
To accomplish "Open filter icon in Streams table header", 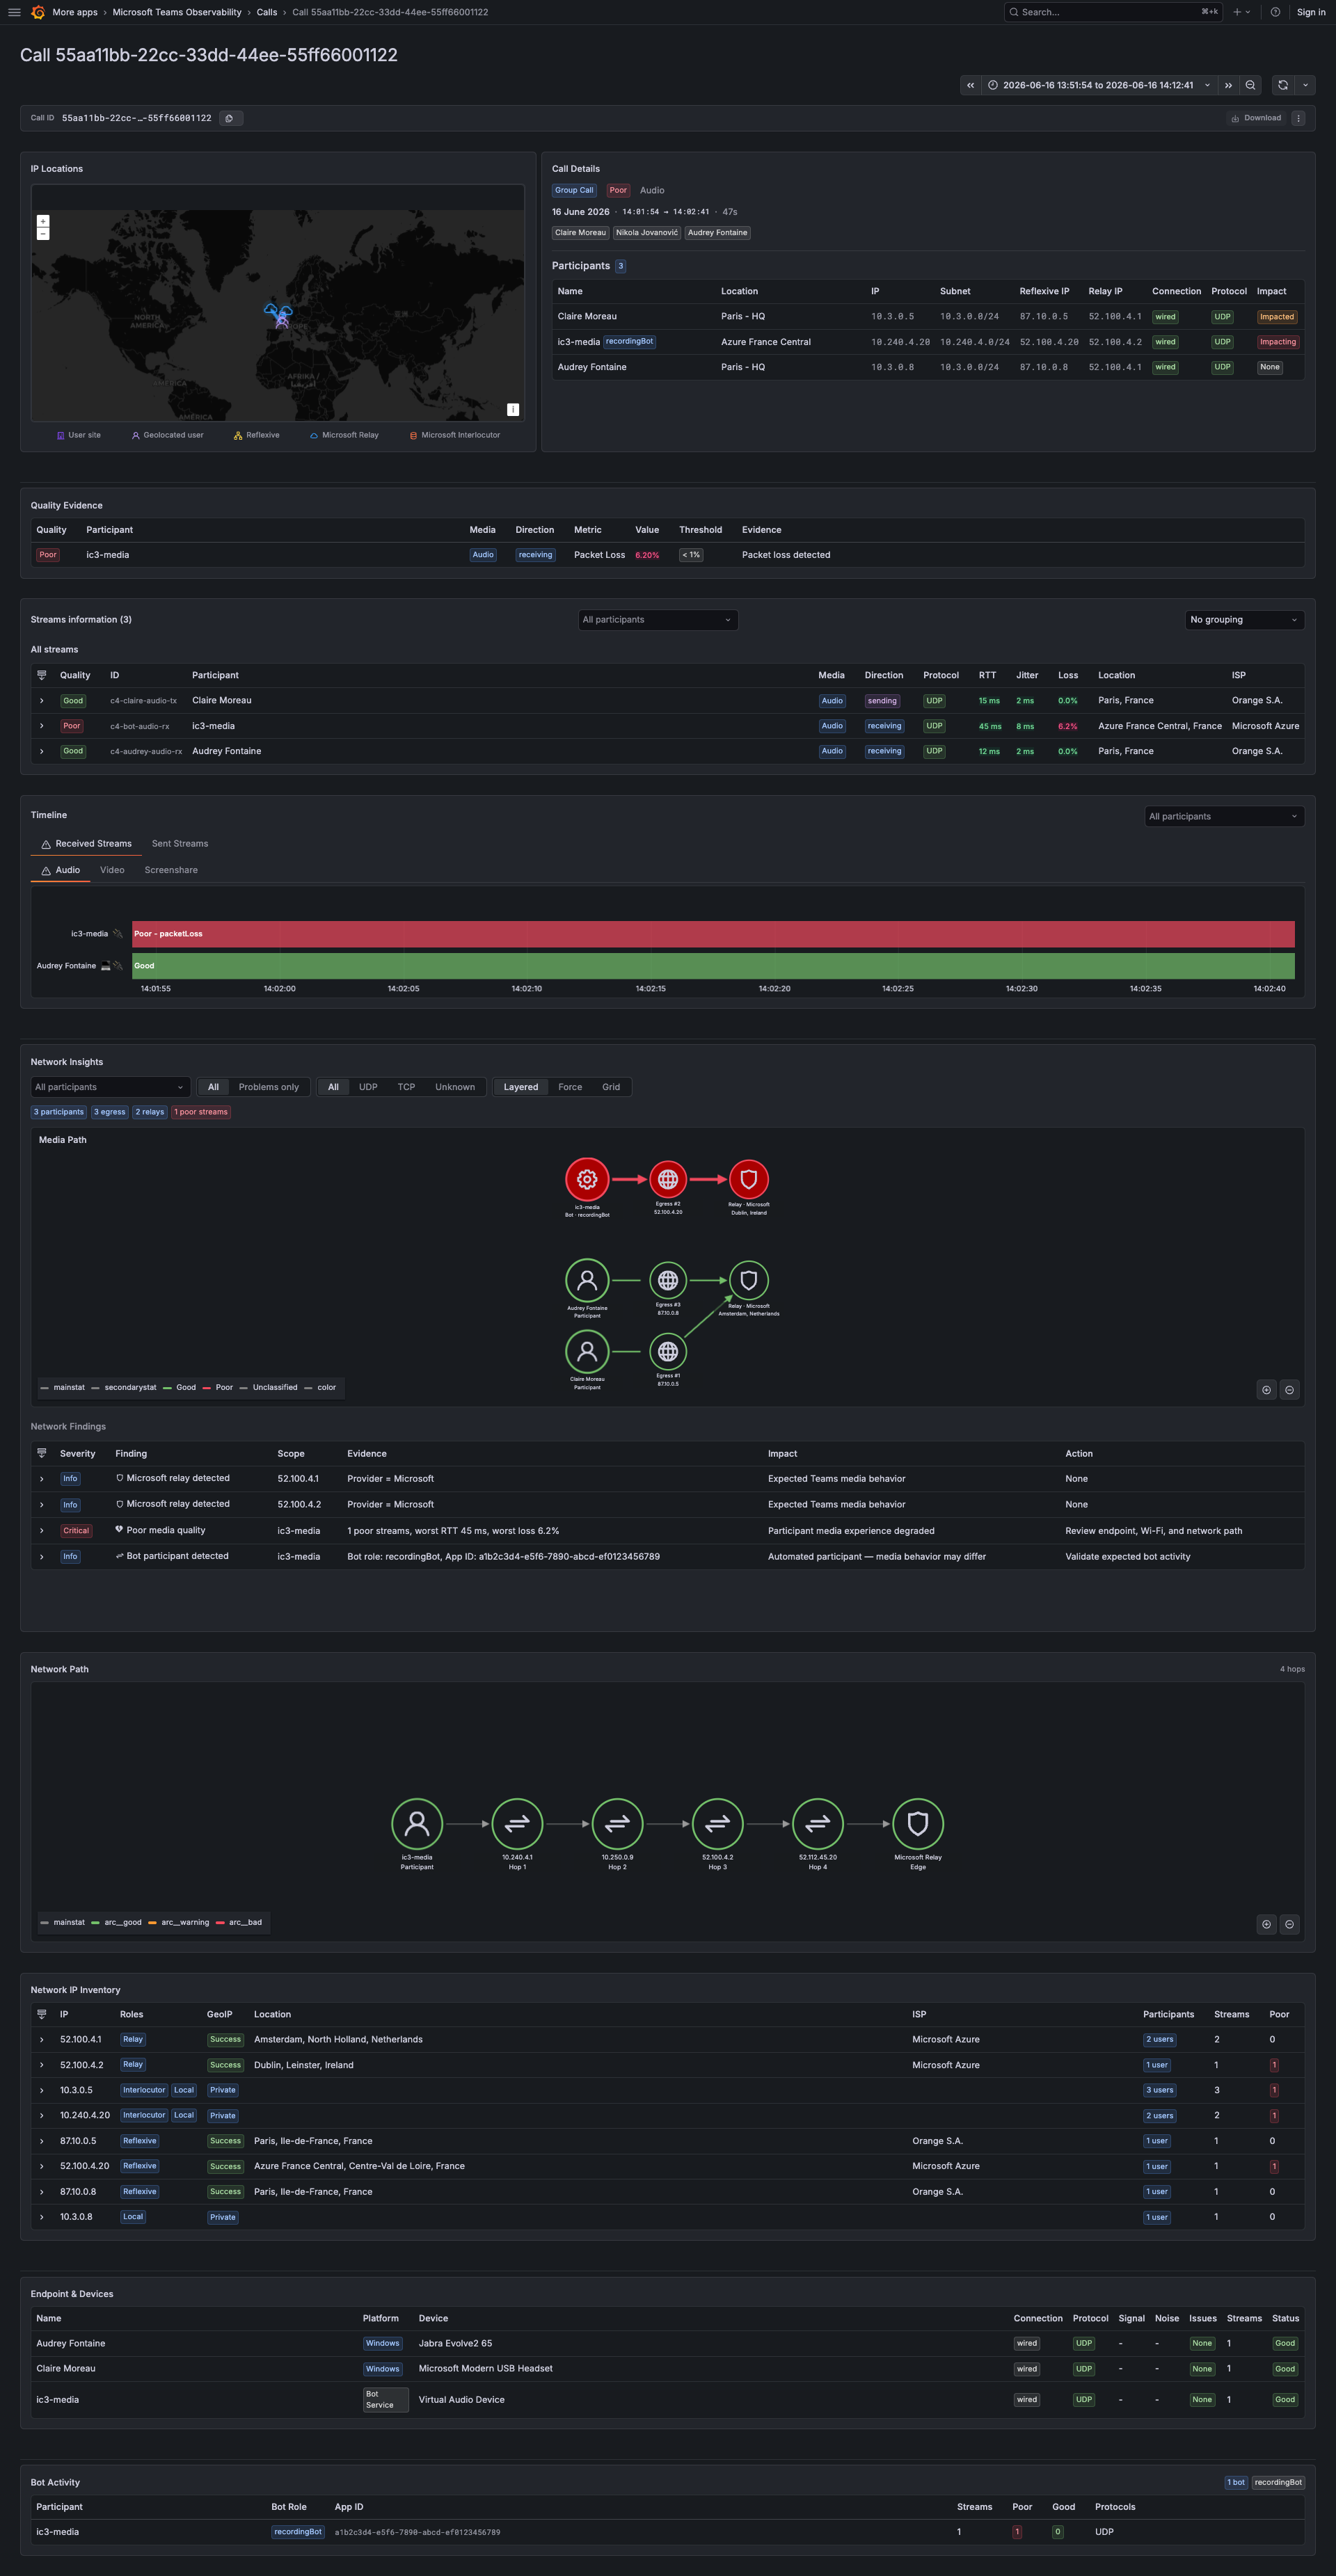I will click(42, 675).
